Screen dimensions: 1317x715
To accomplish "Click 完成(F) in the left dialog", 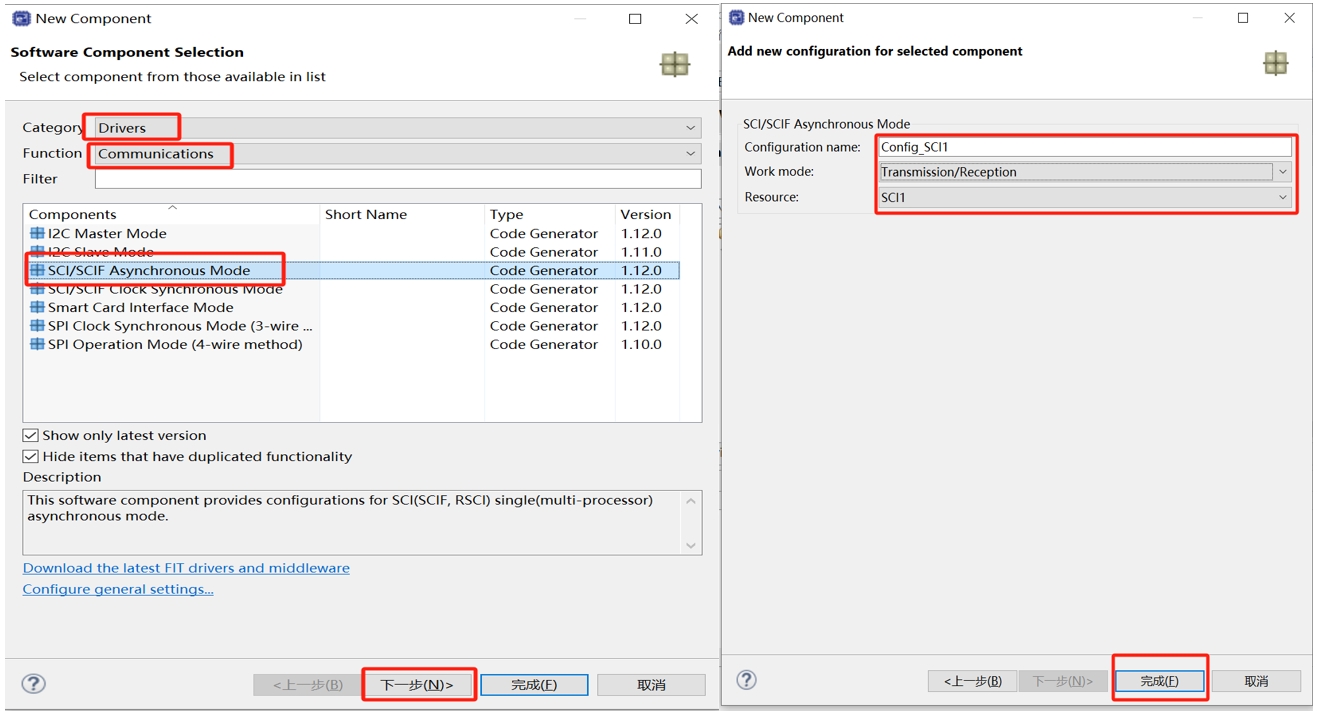I will click(x=534, y=685).
